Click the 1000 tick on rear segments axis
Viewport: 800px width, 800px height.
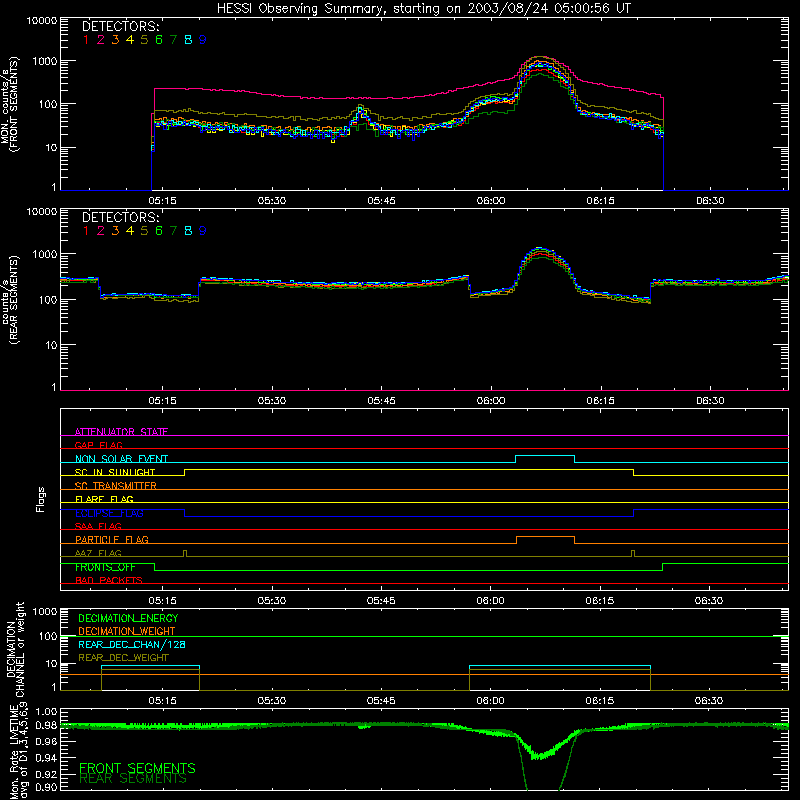(45, 254)
